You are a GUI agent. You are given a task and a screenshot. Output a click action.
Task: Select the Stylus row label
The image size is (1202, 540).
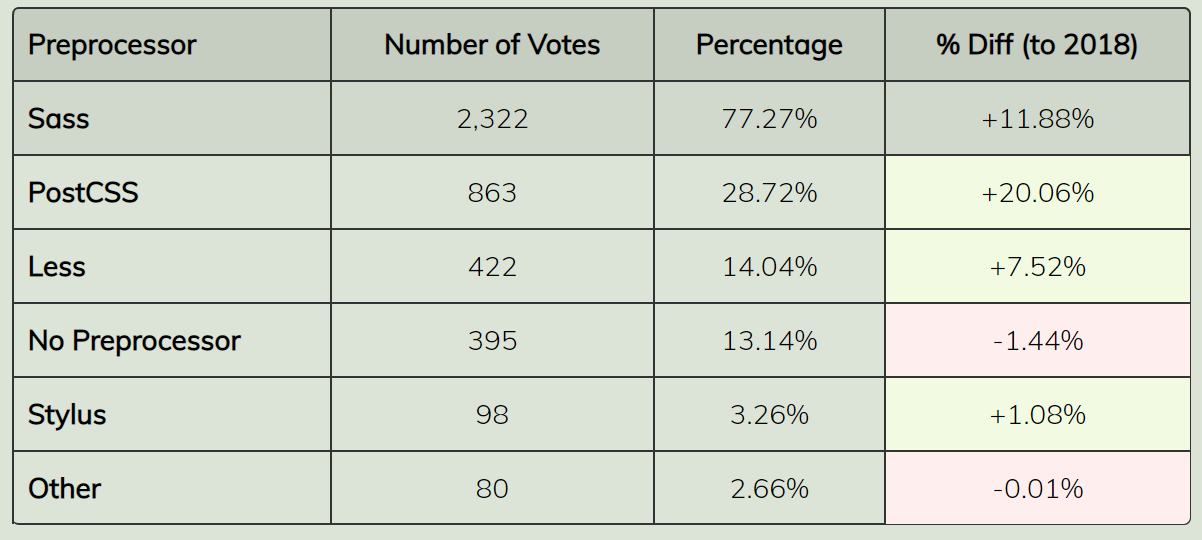(x=67, y=414)
